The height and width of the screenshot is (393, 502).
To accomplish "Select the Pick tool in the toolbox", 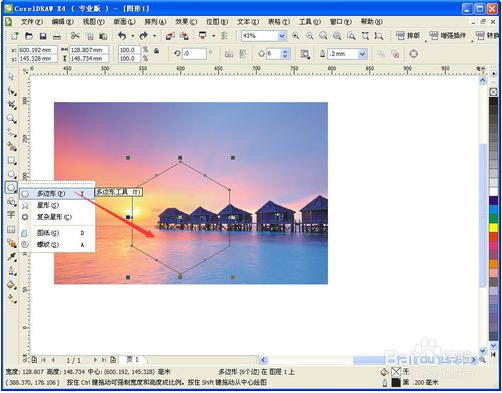I will 11,77.
